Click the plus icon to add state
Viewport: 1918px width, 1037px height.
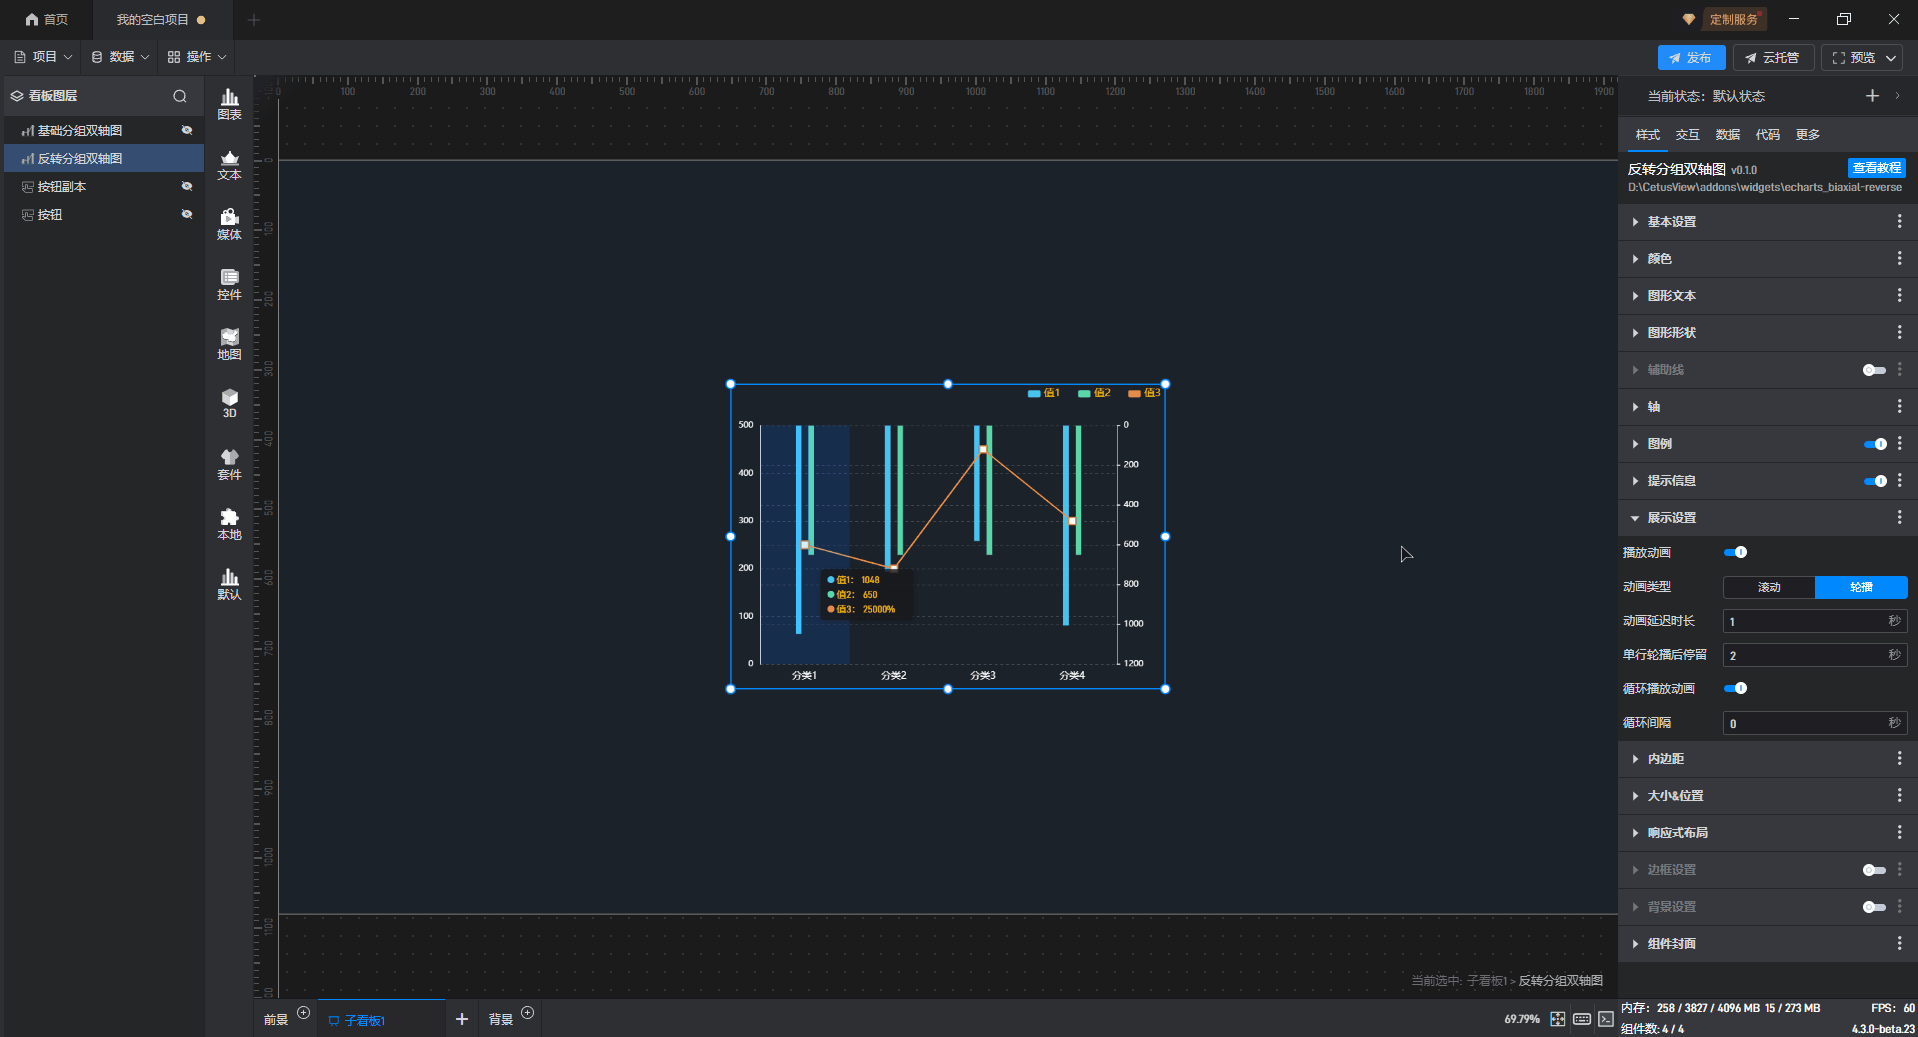coord(1872,96)
